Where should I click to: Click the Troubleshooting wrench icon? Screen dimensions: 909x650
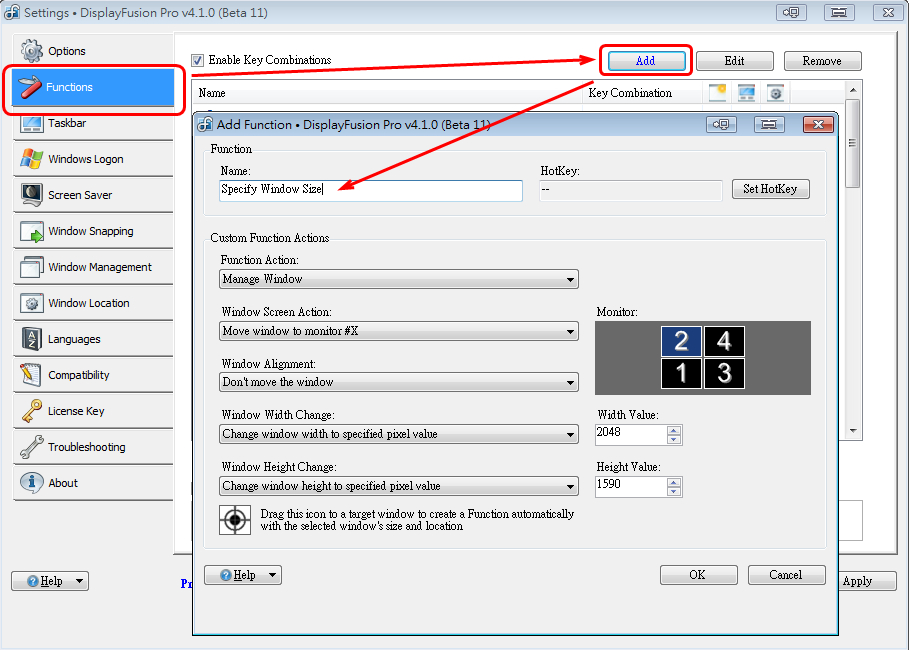(32, 447)
